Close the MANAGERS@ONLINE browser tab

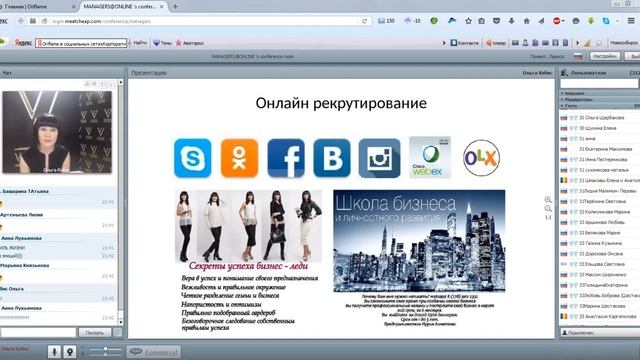(162, 7)
